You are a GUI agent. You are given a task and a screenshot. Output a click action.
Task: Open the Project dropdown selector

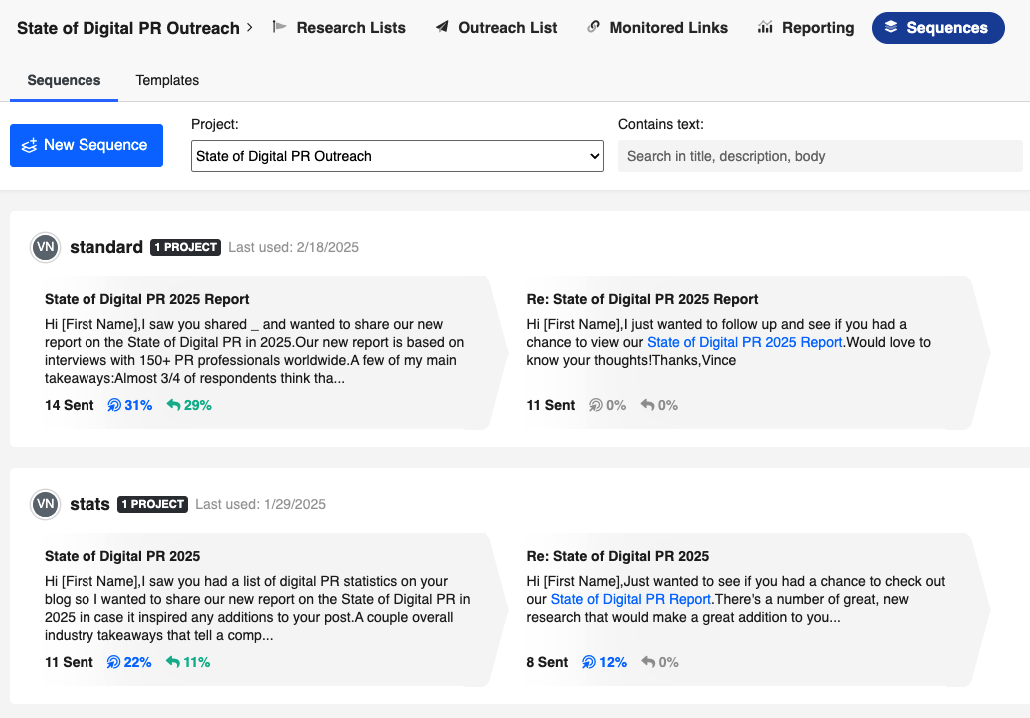(x=397, y=156)
